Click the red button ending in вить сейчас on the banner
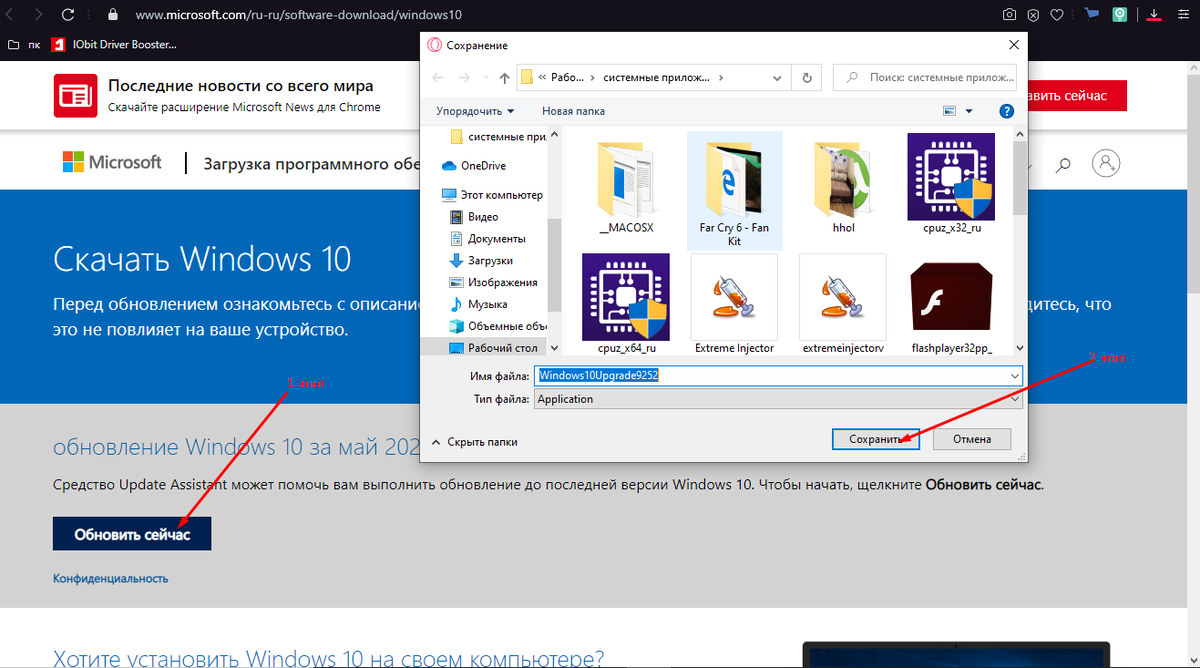This screenshot has width=1200, height=668. coord(1075,95)
